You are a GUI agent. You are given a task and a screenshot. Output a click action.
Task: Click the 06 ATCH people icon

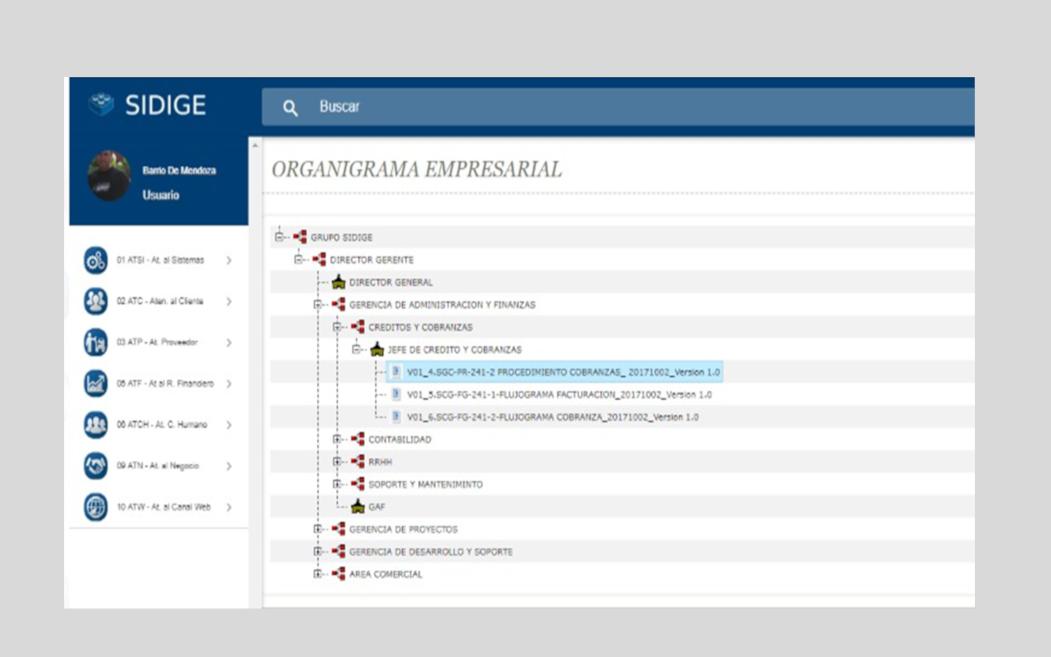(95, 424)
